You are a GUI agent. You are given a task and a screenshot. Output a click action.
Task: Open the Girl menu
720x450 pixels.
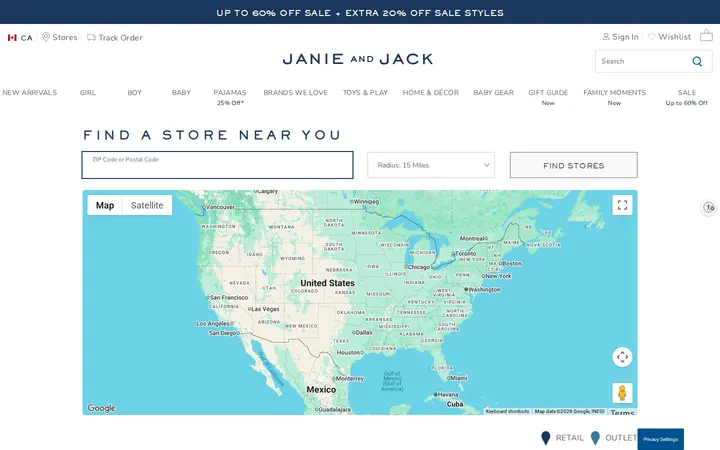(x=88, y=92)
